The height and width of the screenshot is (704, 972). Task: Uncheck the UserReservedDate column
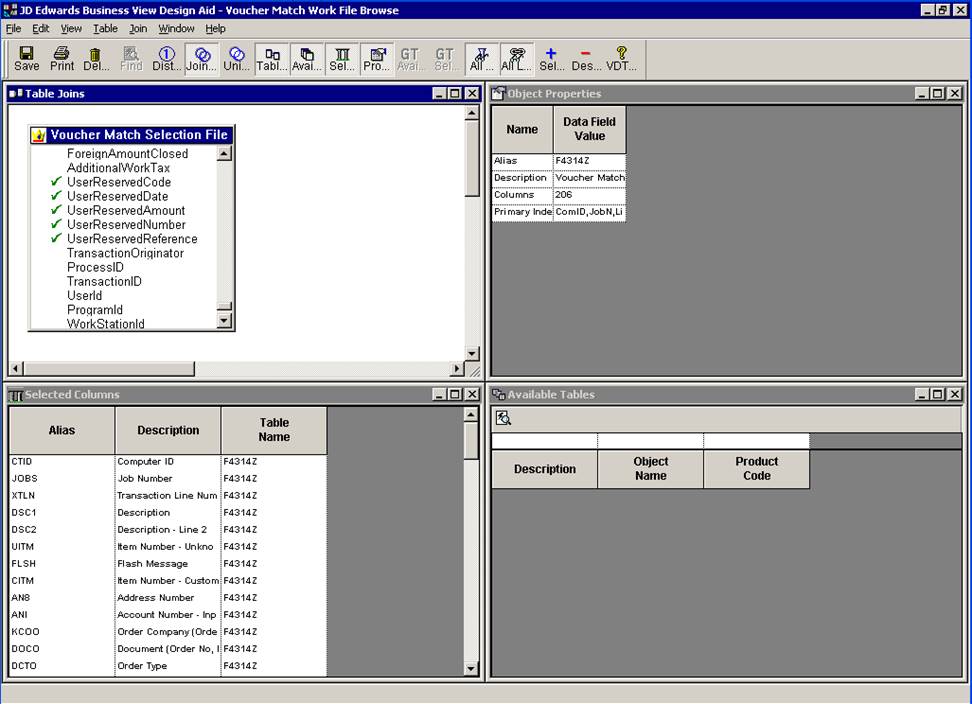click(56, 196)
